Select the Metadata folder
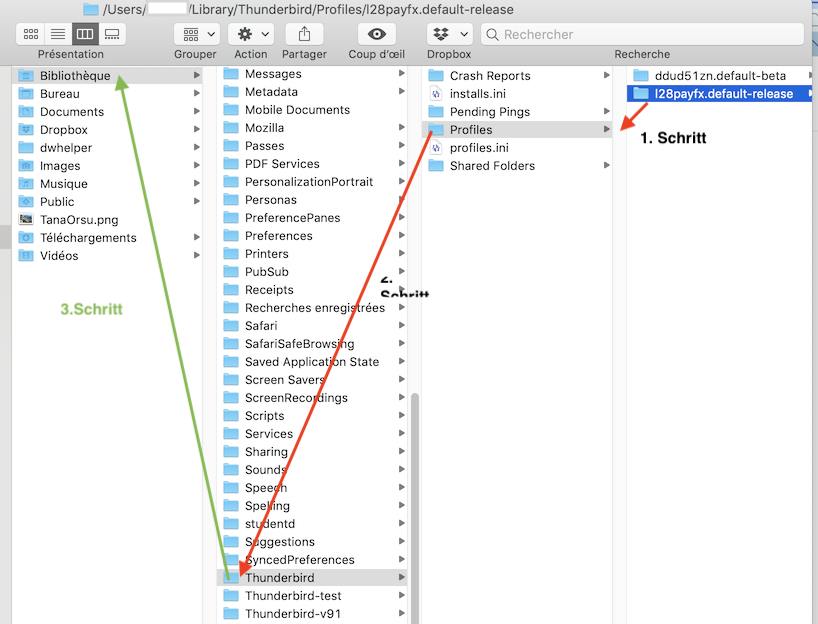Screen dimensions: 818x624 tap(312, 92)
